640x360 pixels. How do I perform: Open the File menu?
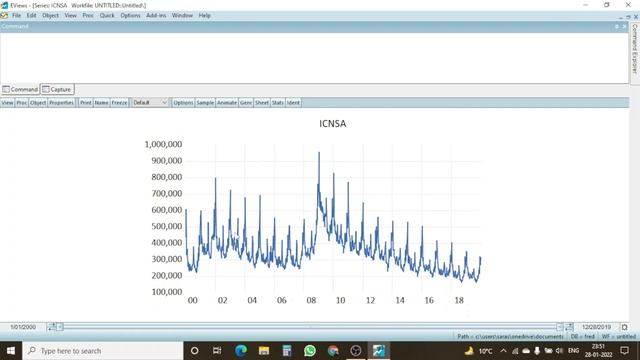[x=16, y=16]
